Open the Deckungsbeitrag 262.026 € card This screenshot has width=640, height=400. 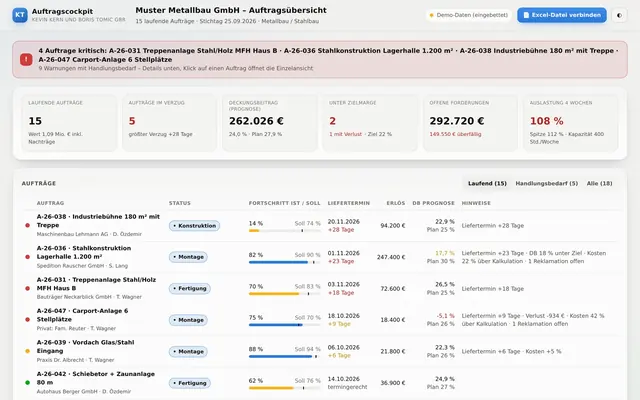pos(270,122)
